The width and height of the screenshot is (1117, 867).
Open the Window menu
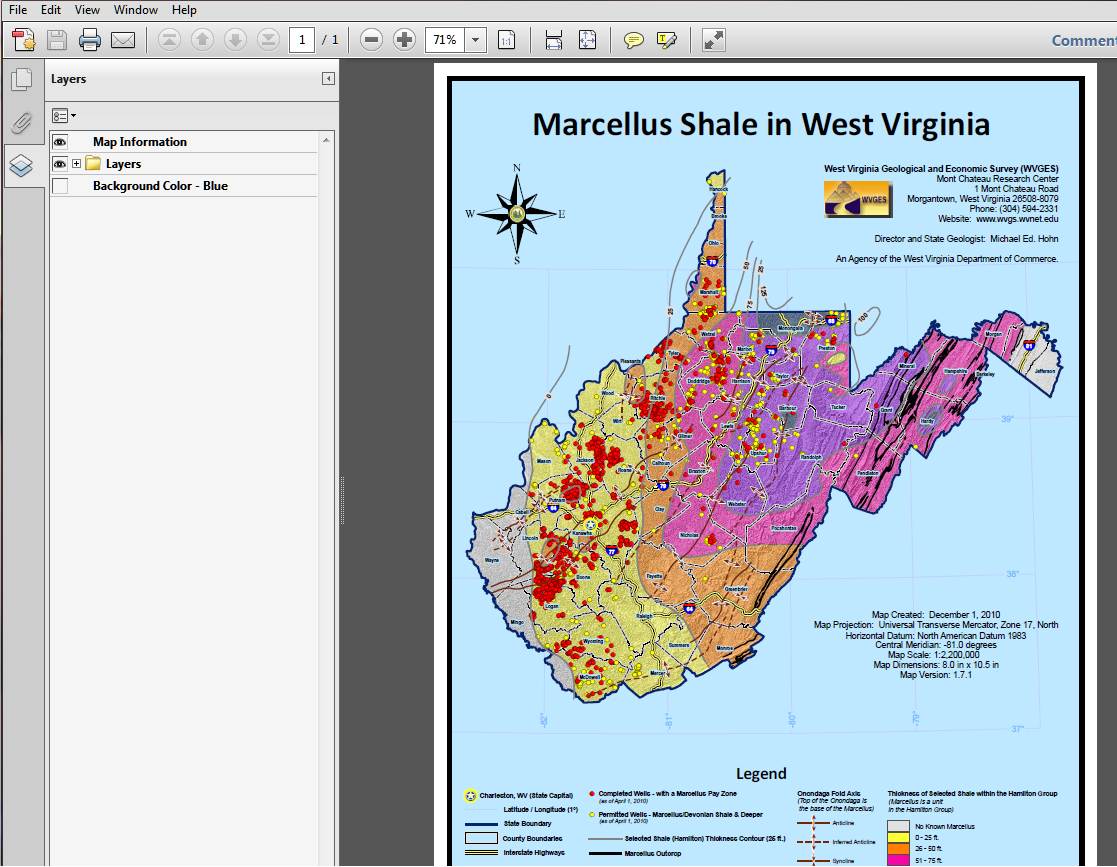135,10
